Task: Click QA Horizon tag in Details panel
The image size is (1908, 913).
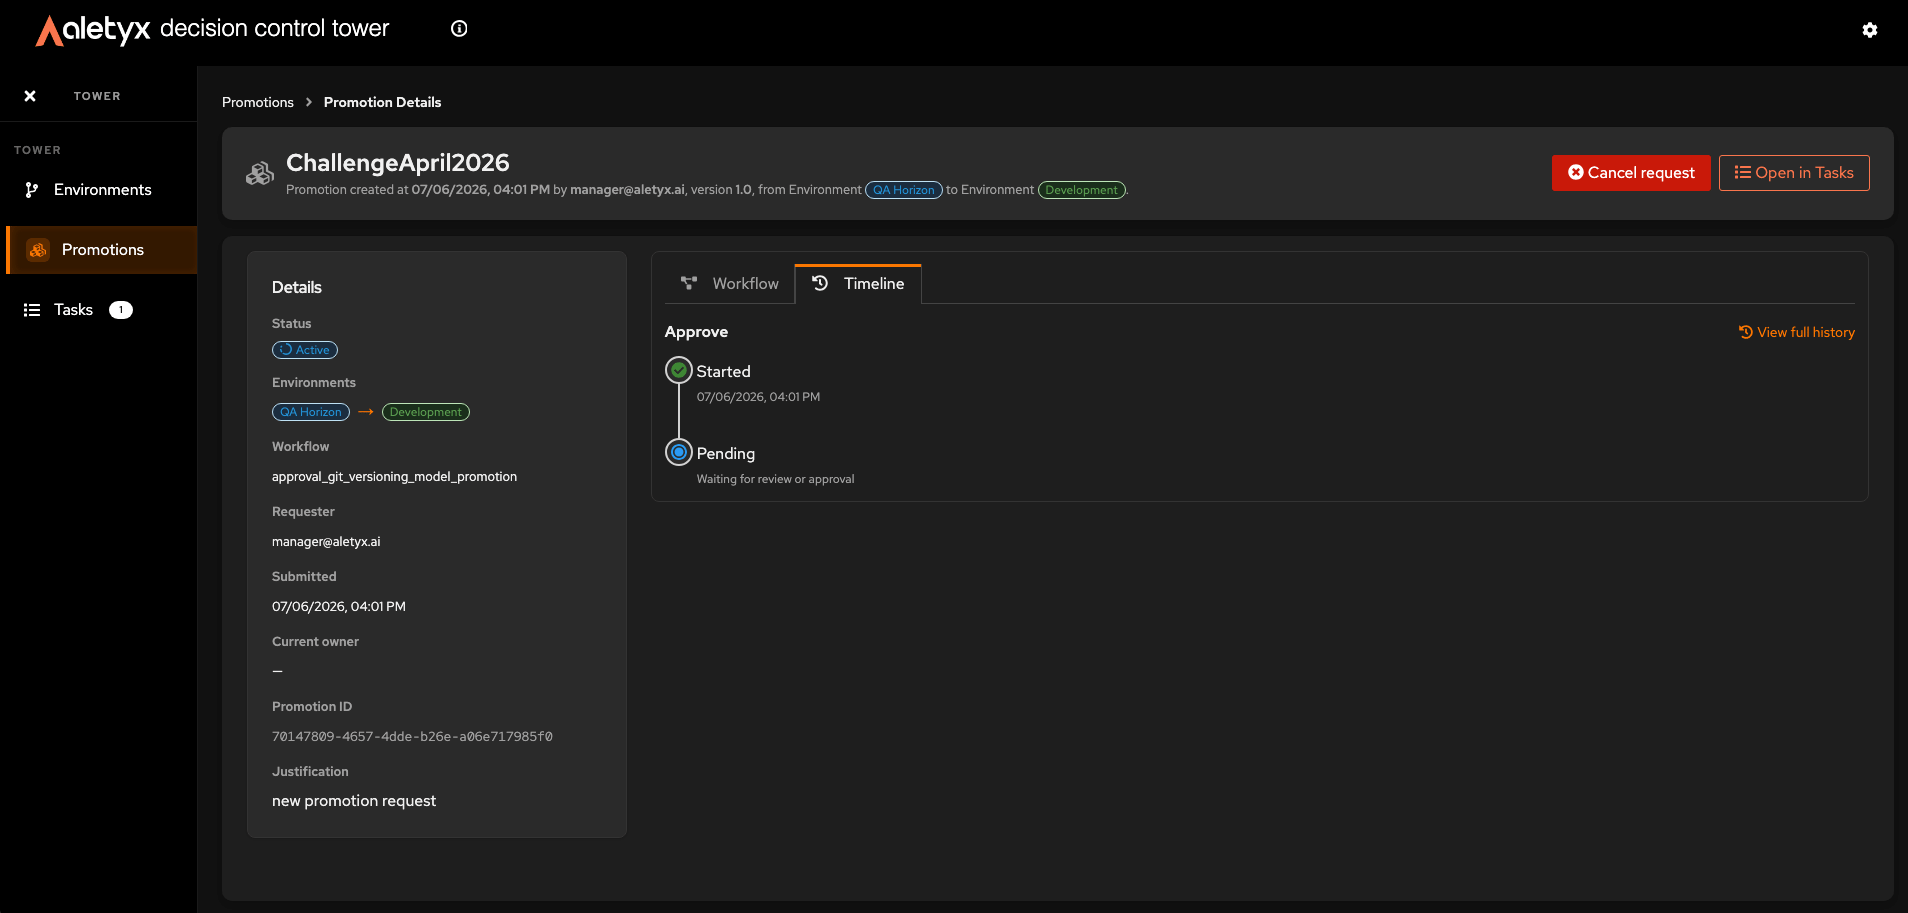Action: click(311, 412)
